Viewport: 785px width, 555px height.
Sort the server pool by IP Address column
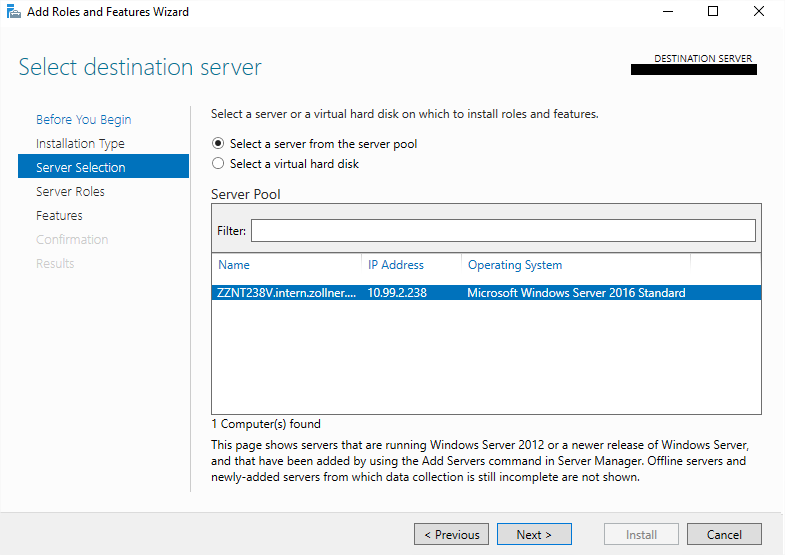(396, 265)
